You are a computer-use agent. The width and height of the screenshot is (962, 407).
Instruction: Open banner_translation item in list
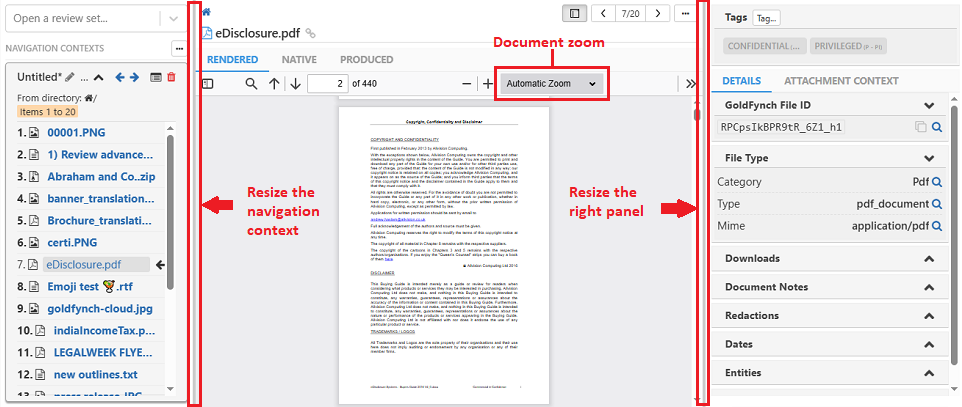point(101,198)
